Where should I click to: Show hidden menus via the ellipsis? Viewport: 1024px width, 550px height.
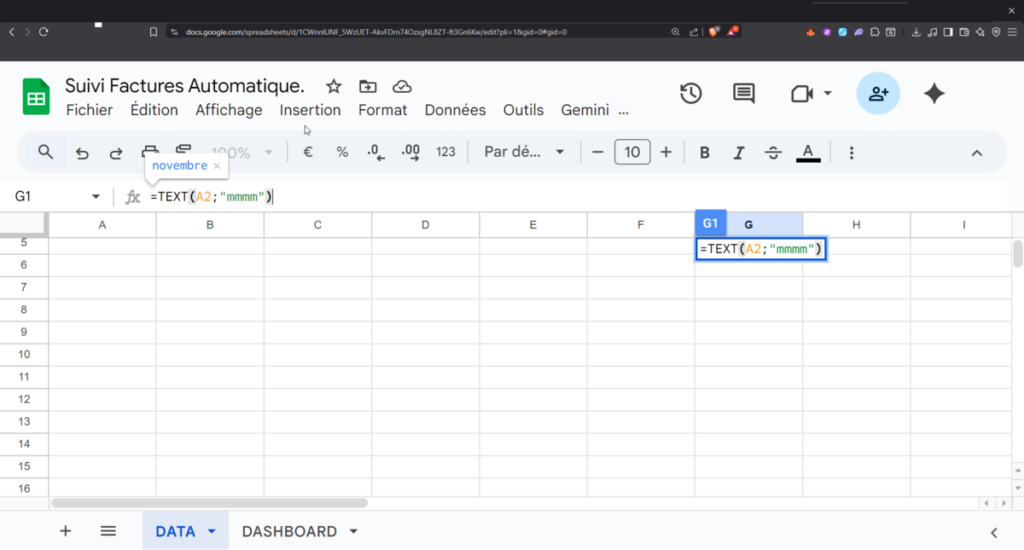[624, 111]
